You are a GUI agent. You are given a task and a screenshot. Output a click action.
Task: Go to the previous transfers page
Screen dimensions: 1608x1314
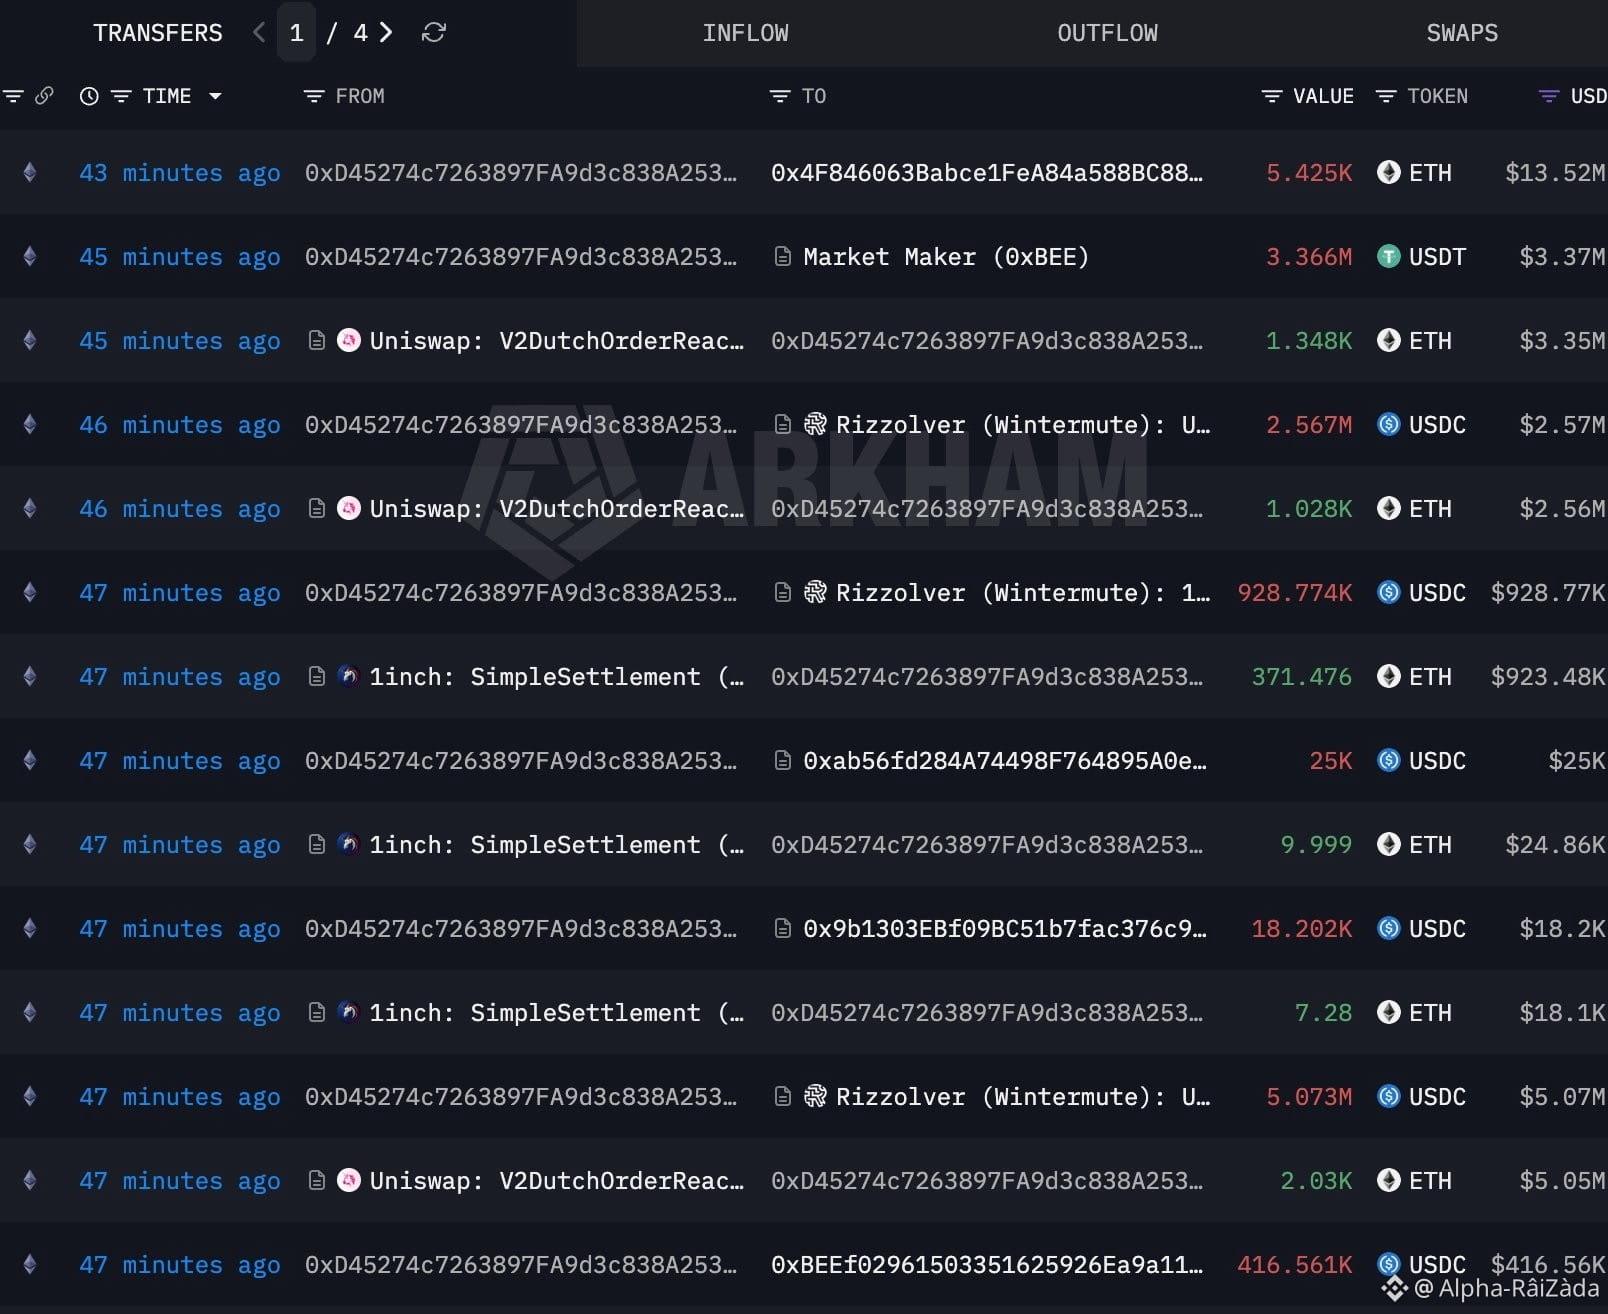(259, 33)
